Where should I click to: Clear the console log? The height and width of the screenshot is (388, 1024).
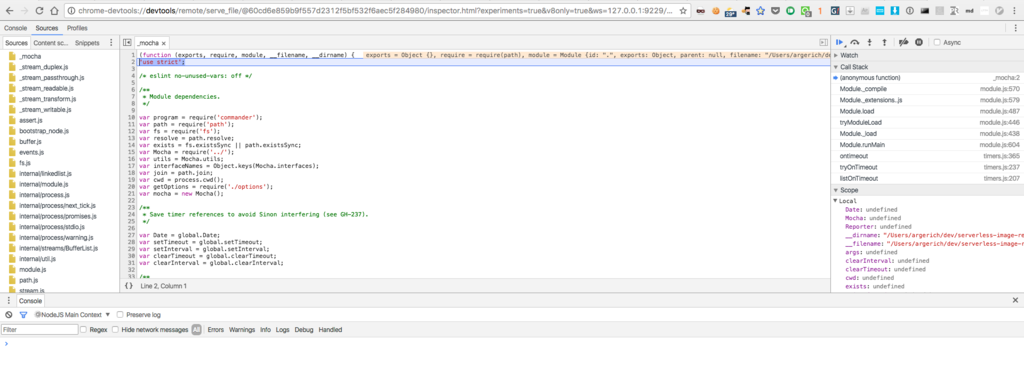click(x=8, y=314)
